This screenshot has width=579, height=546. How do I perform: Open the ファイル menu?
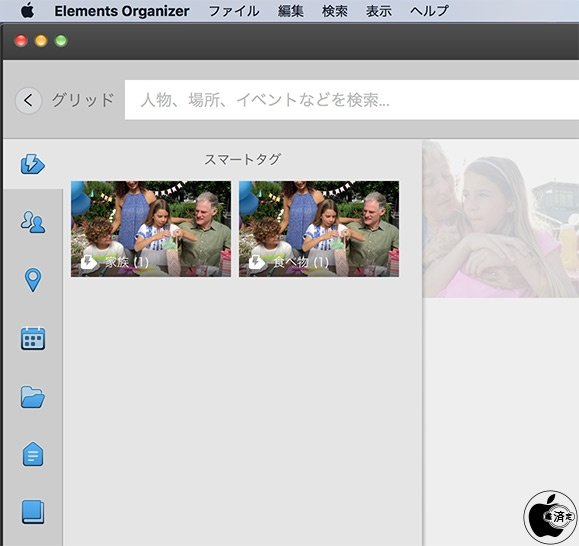pyautogui.click(x=234, y=11)
